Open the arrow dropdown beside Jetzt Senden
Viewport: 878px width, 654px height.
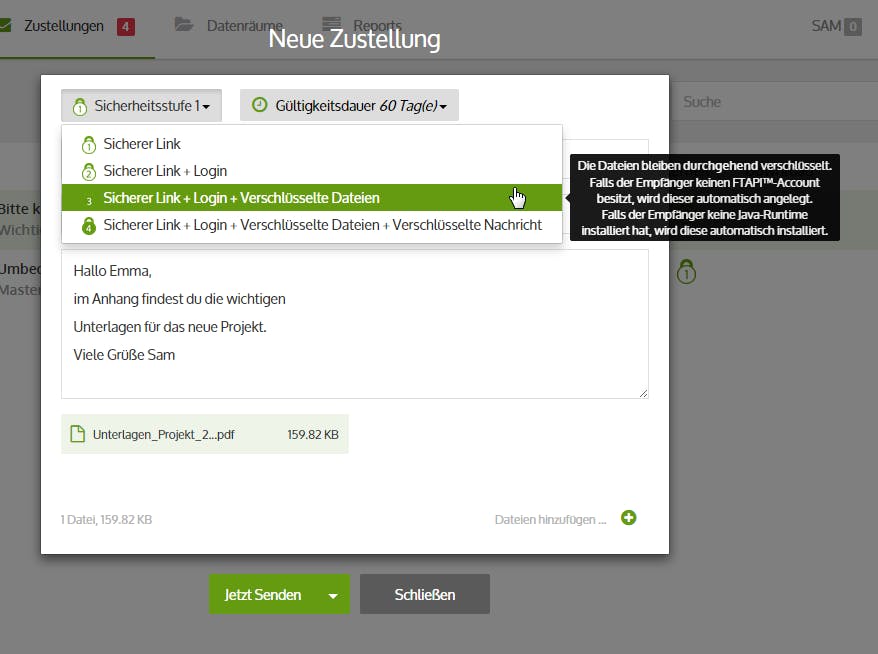(333, 595)
